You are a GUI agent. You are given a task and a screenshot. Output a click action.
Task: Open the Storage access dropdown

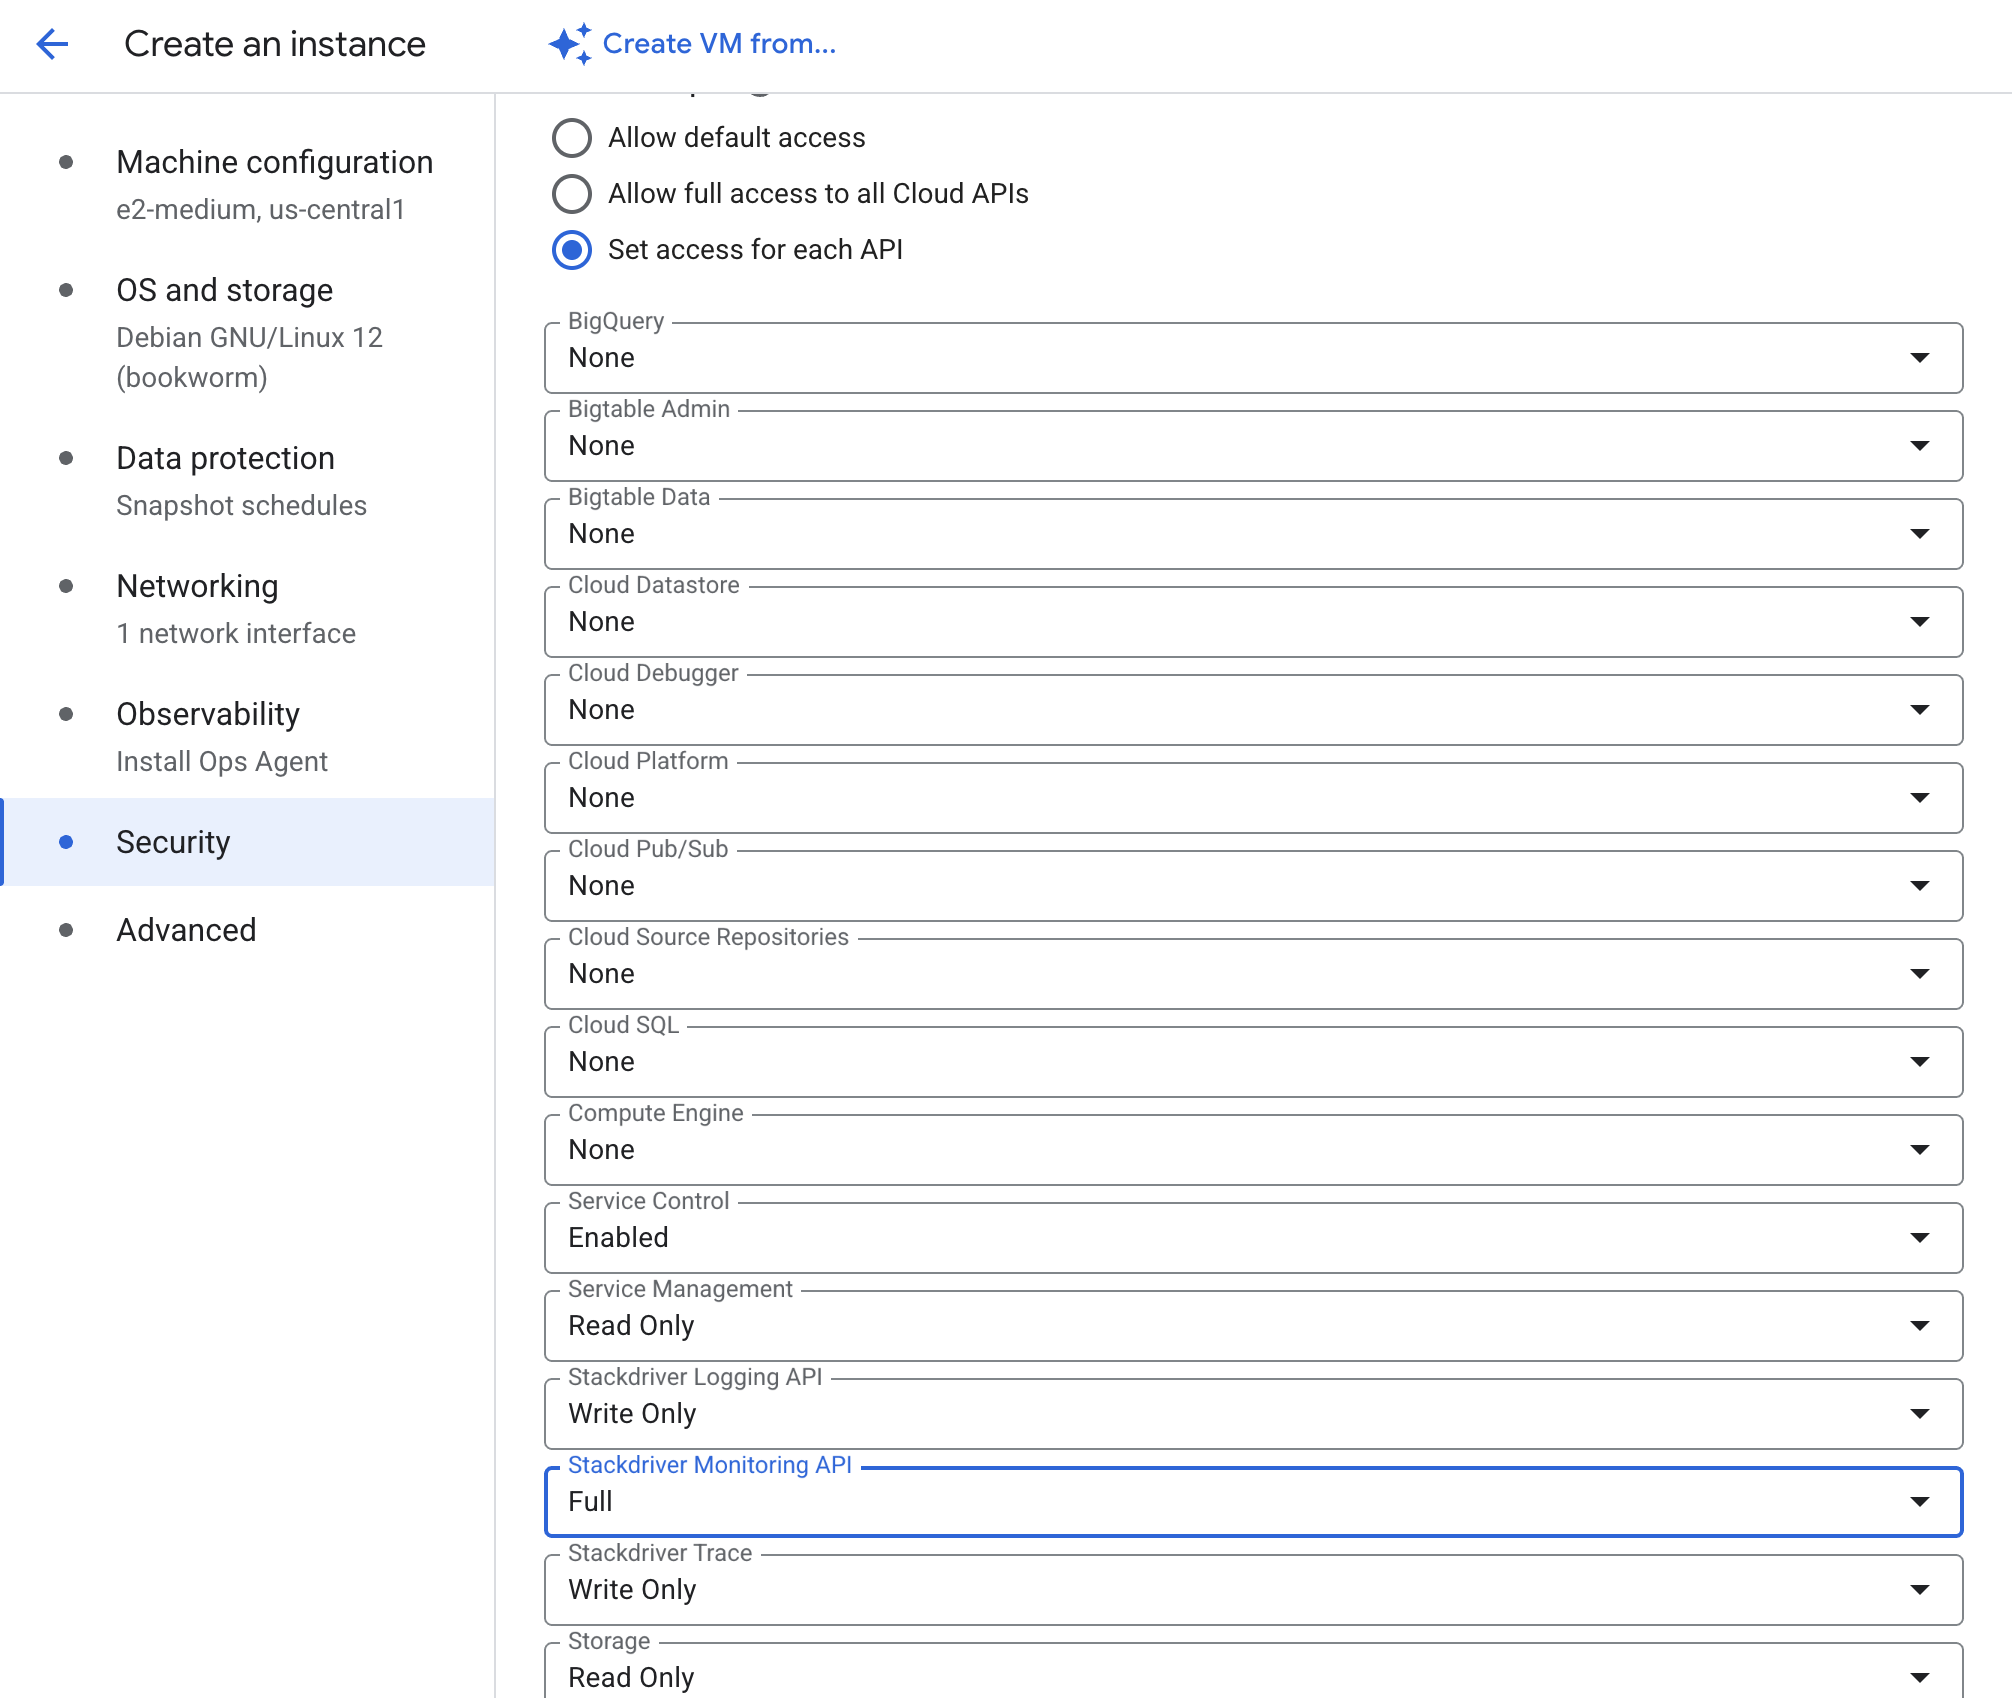coord(1253,1672)
